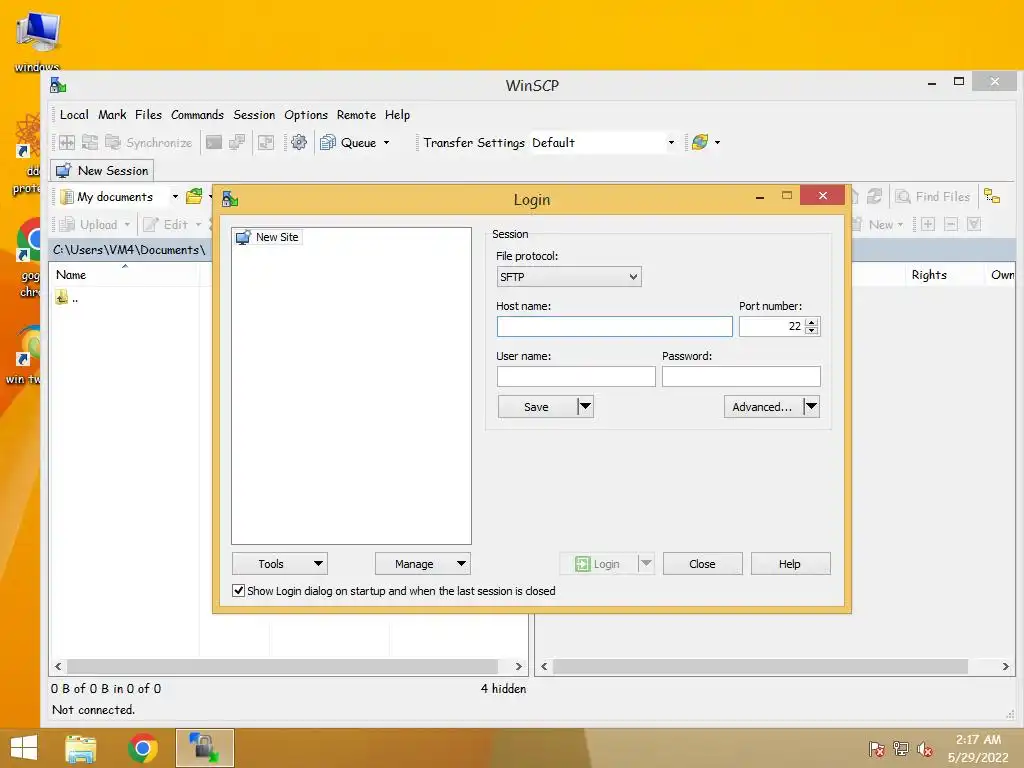The height and width of the screenshot is (768, 1024).
Task: Click the WinSCP taskbar icon
Action: [204, 748]
